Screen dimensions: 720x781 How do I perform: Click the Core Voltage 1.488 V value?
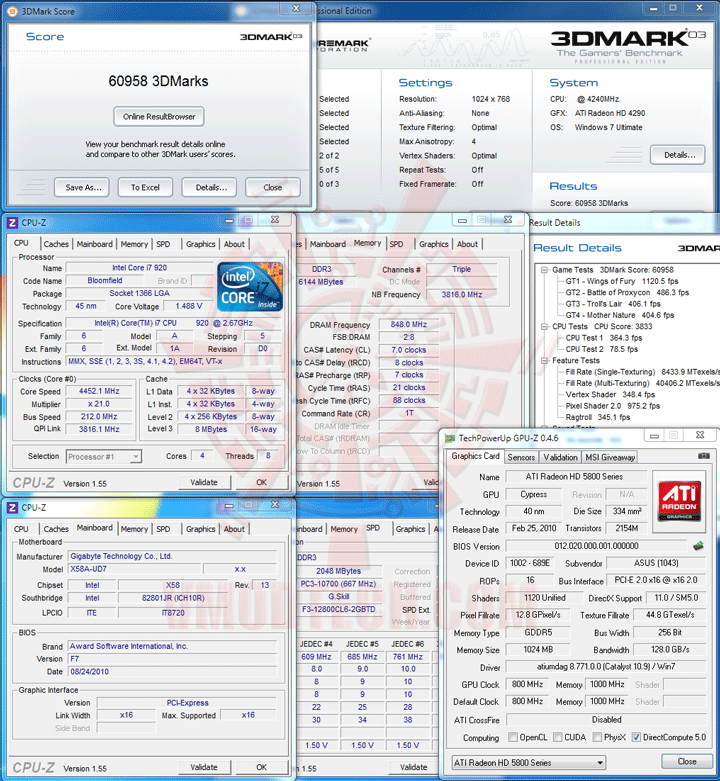pyautogui.click(x=189, y=306)
